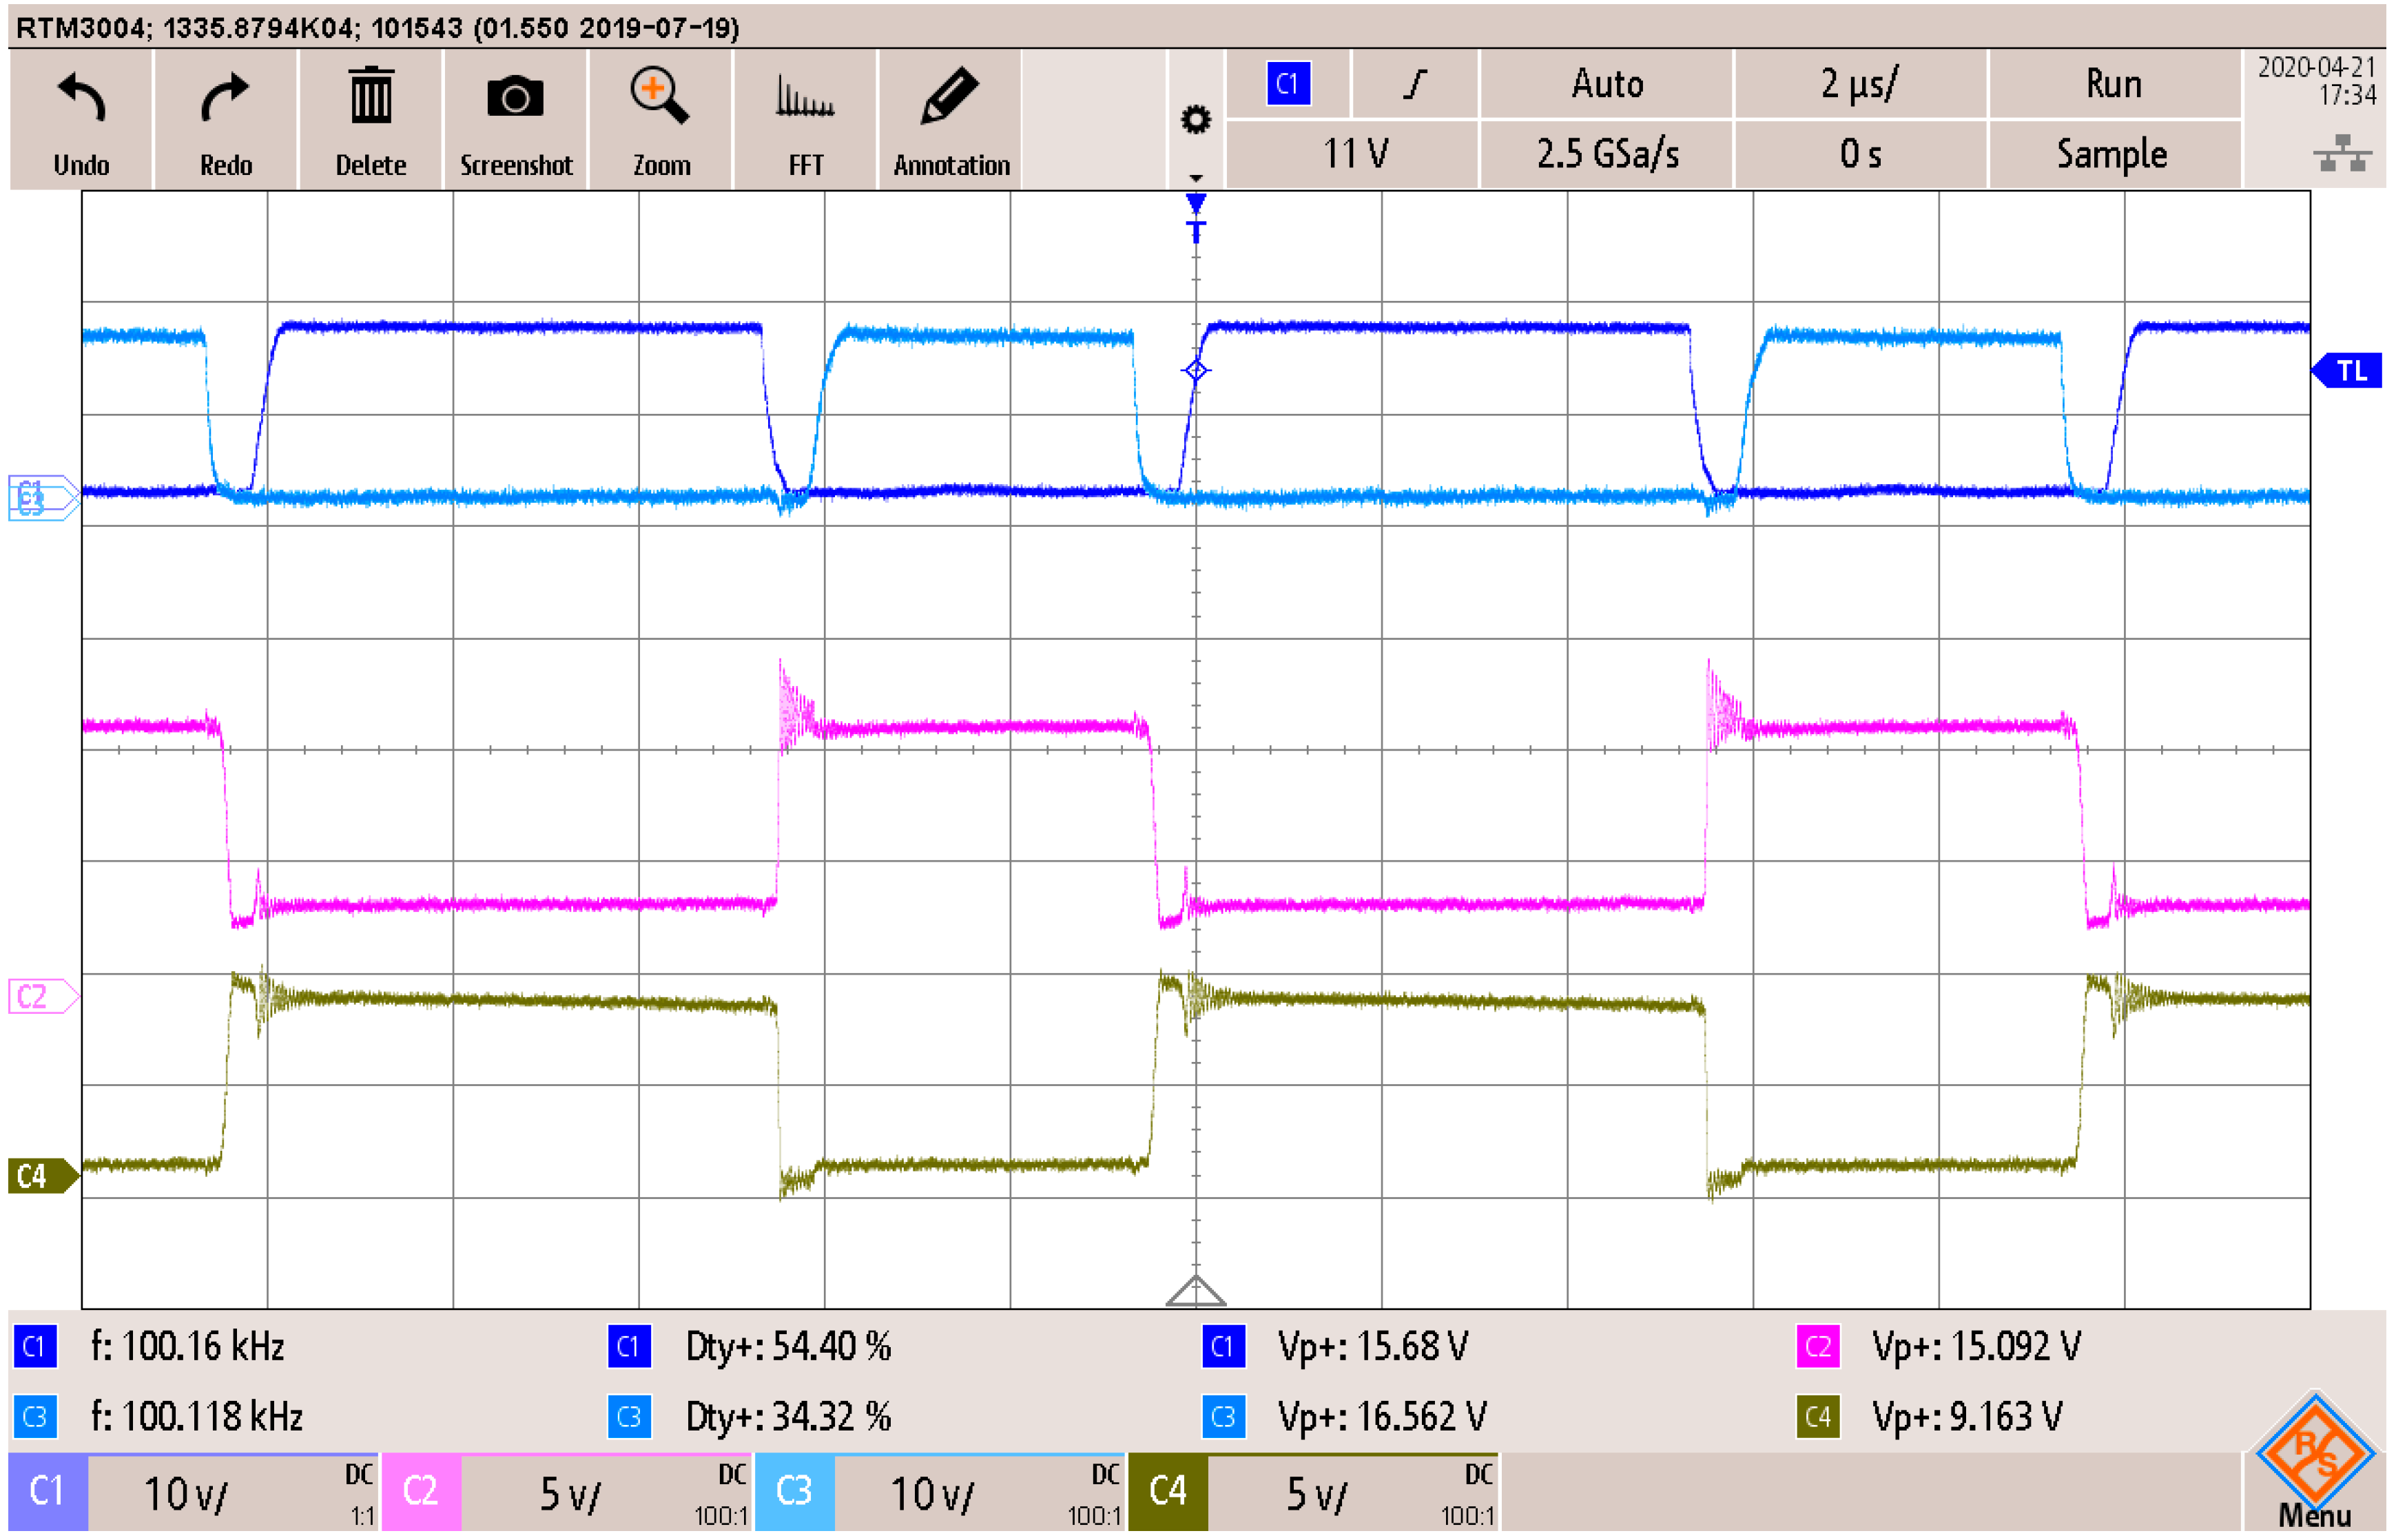The height and width of the screenshot is (1540, 2396).
Task: Open the Sample acquisition mode selector
Action: [x=2112, y=154]
